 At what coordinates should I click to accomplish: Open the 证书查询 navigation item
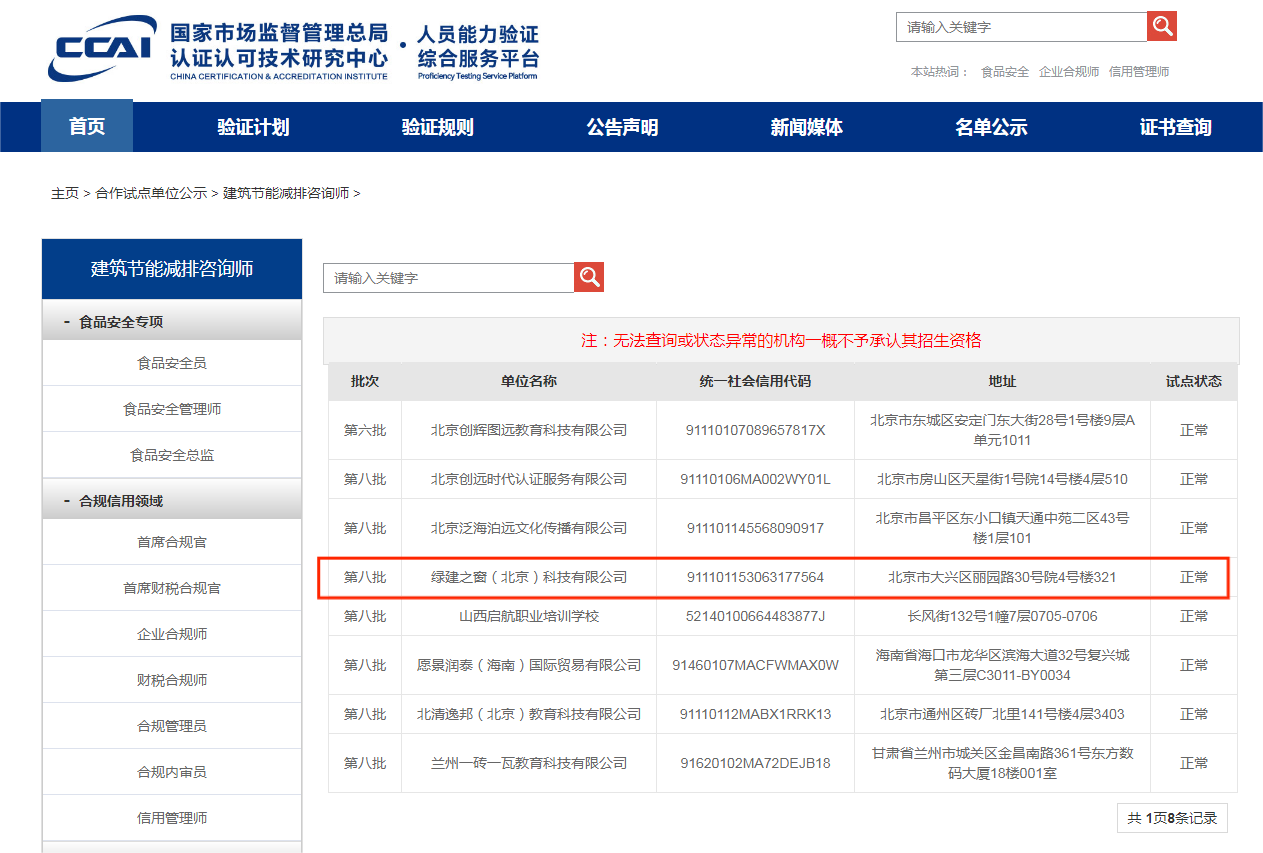(x=1175, y=127)
